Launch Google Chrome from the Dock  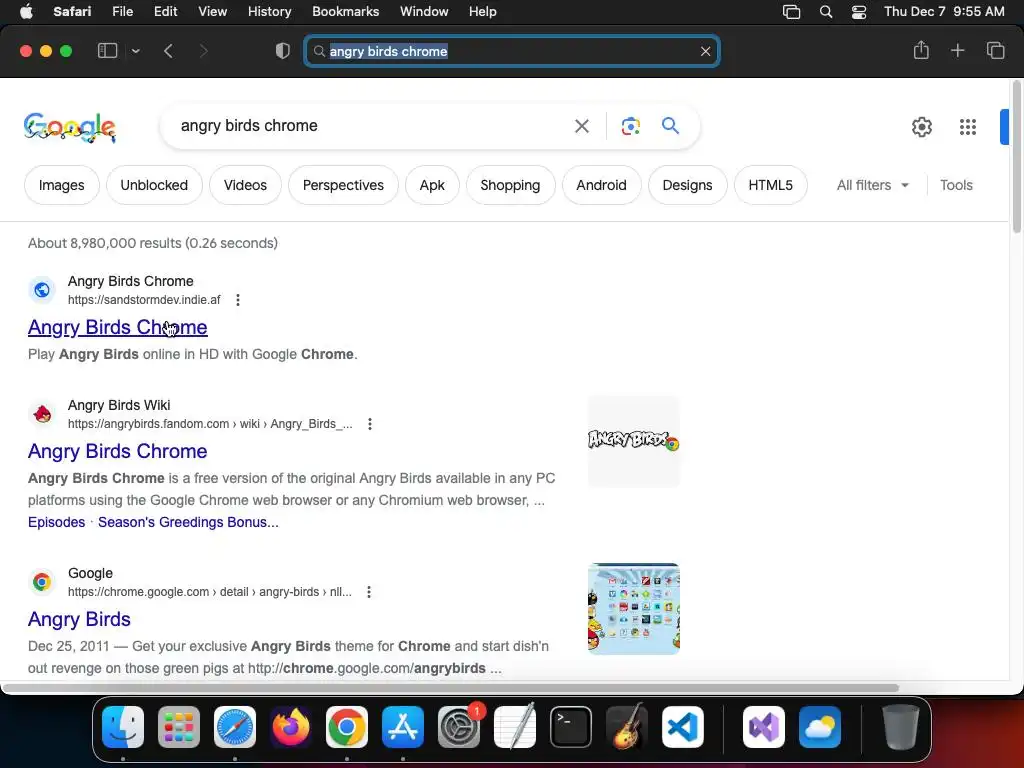click(347, 727)
